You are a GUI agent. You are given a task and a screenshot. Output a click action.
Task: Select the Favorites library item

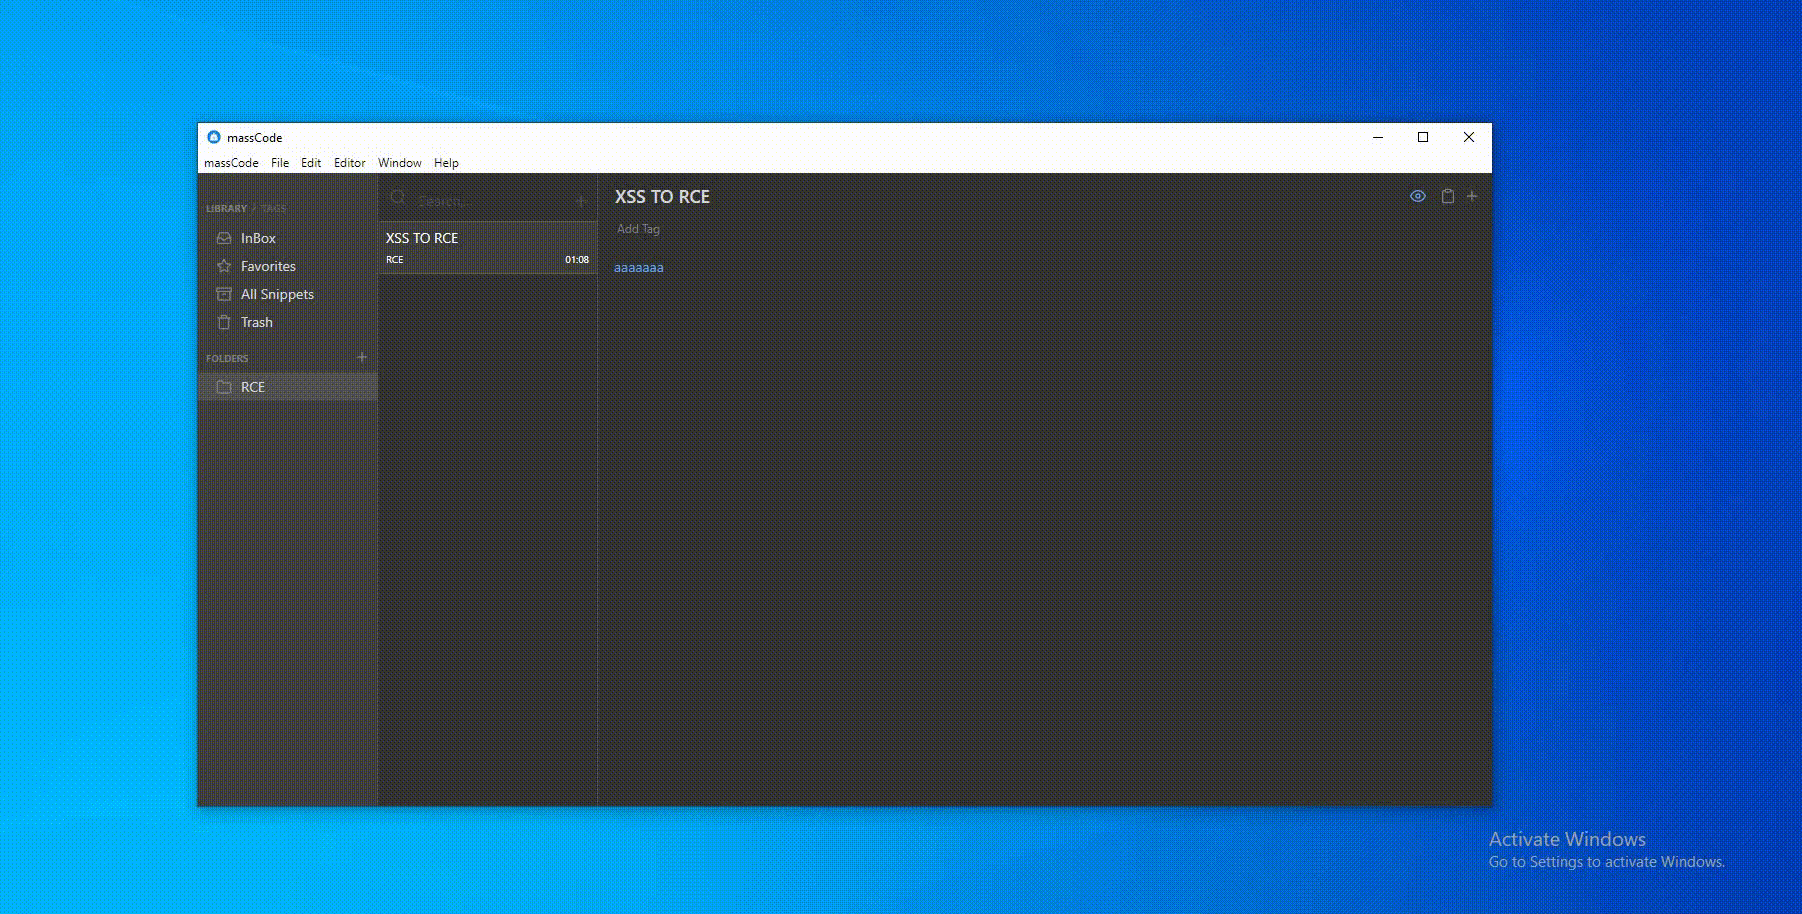[287, 266]
